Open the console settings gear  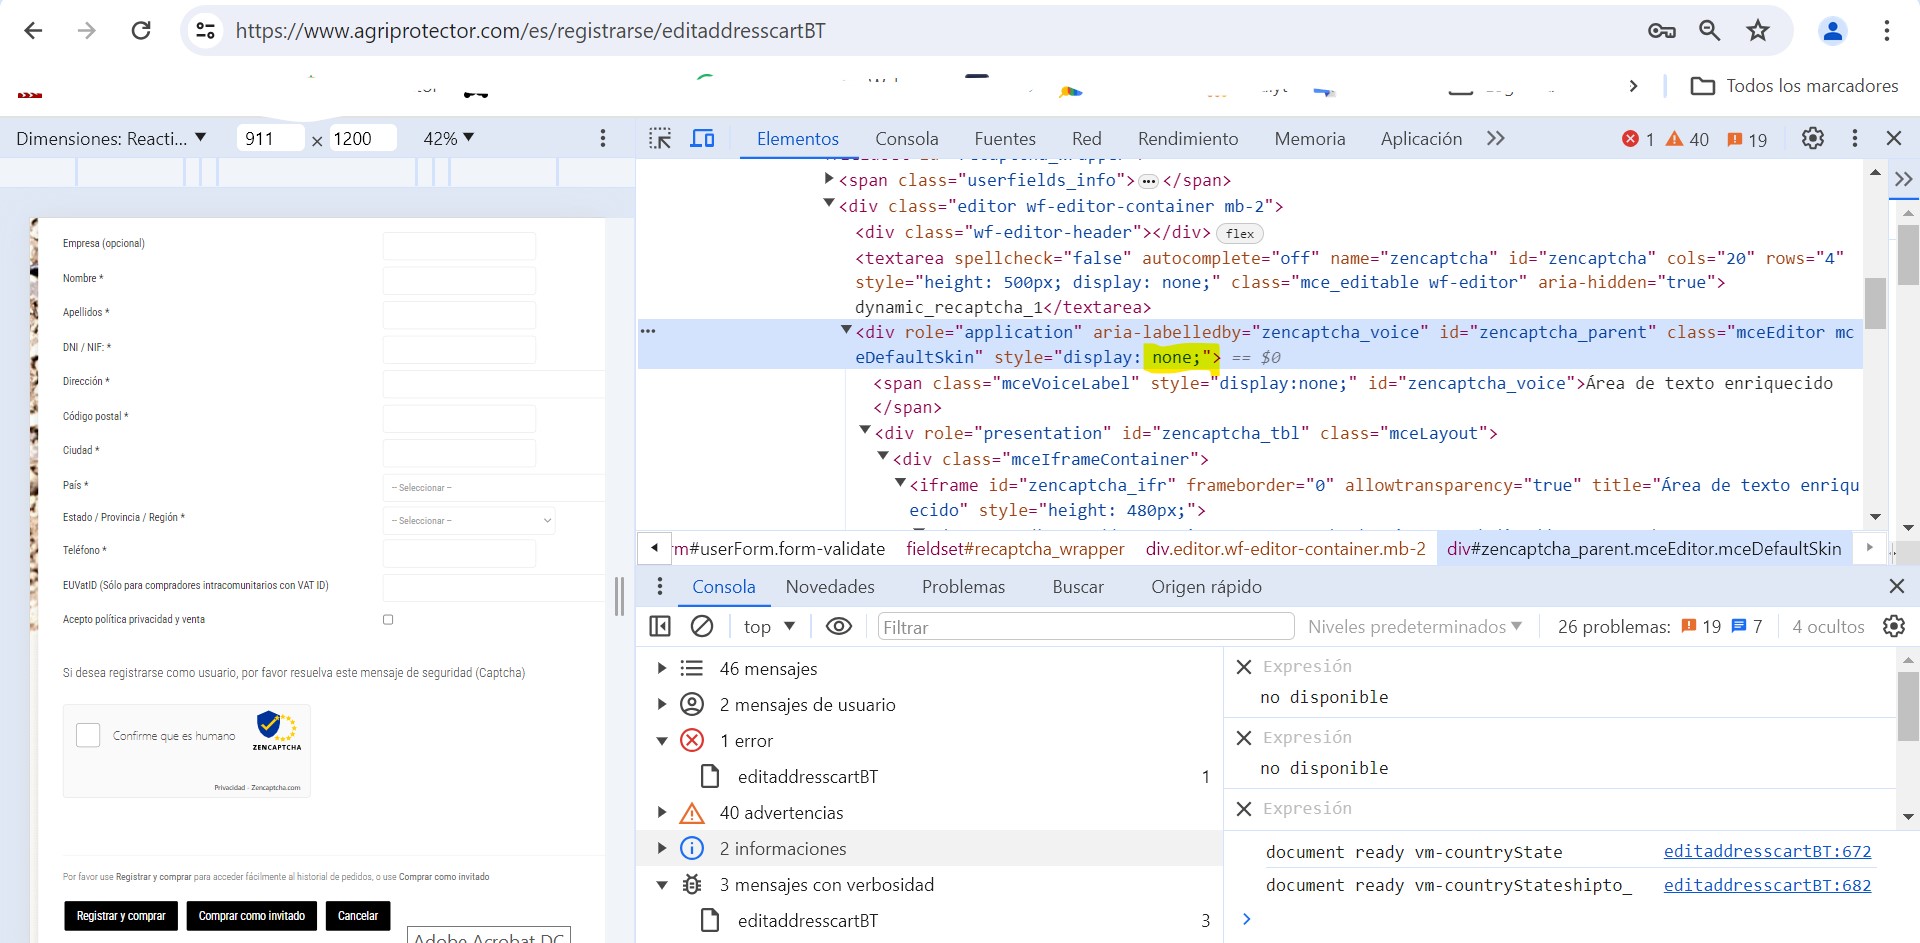coord(1893,626)
